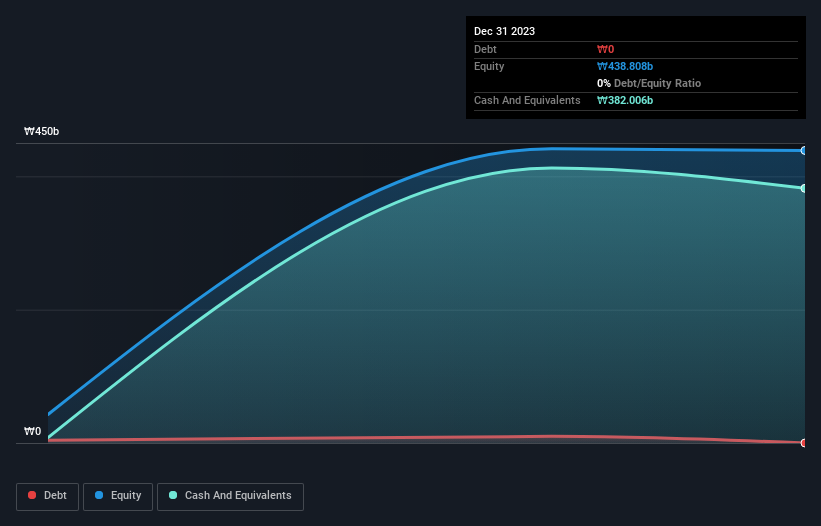821x526 pixels.
Task: Click the Cash And Equivalents tooltip label
Action: click(527, 100)
